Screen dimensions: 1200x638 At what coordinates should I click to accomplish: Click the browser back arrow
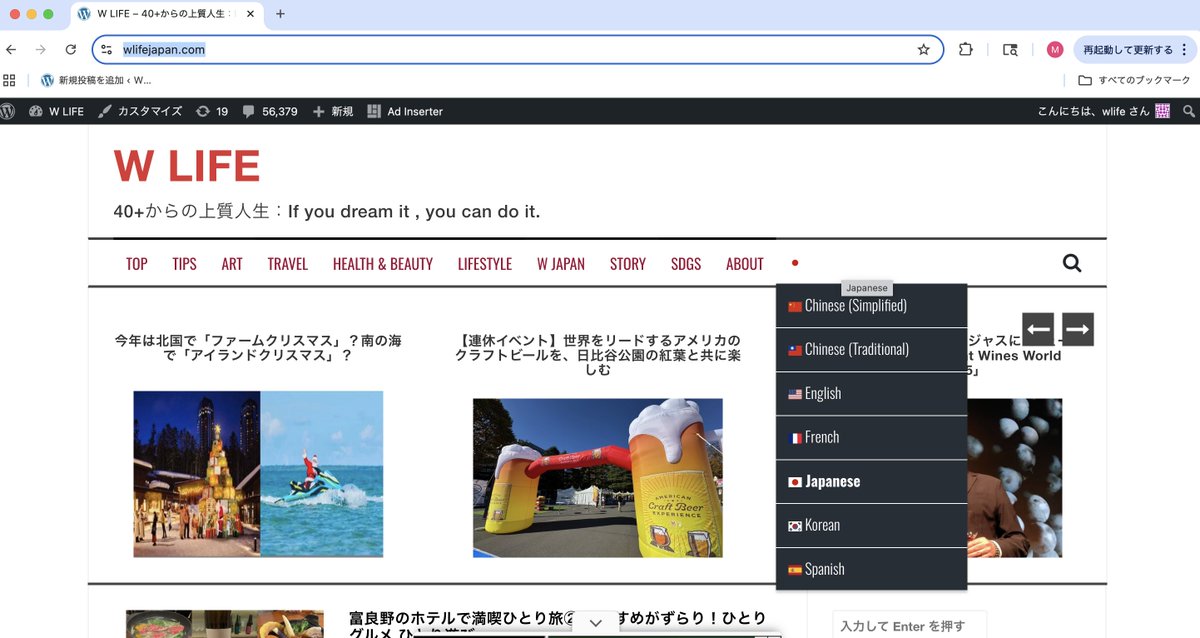(x=11, y=49)
